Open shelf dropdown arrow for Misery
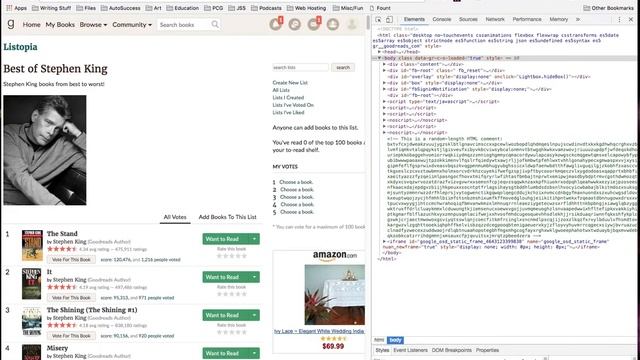 tap(254, 353)
